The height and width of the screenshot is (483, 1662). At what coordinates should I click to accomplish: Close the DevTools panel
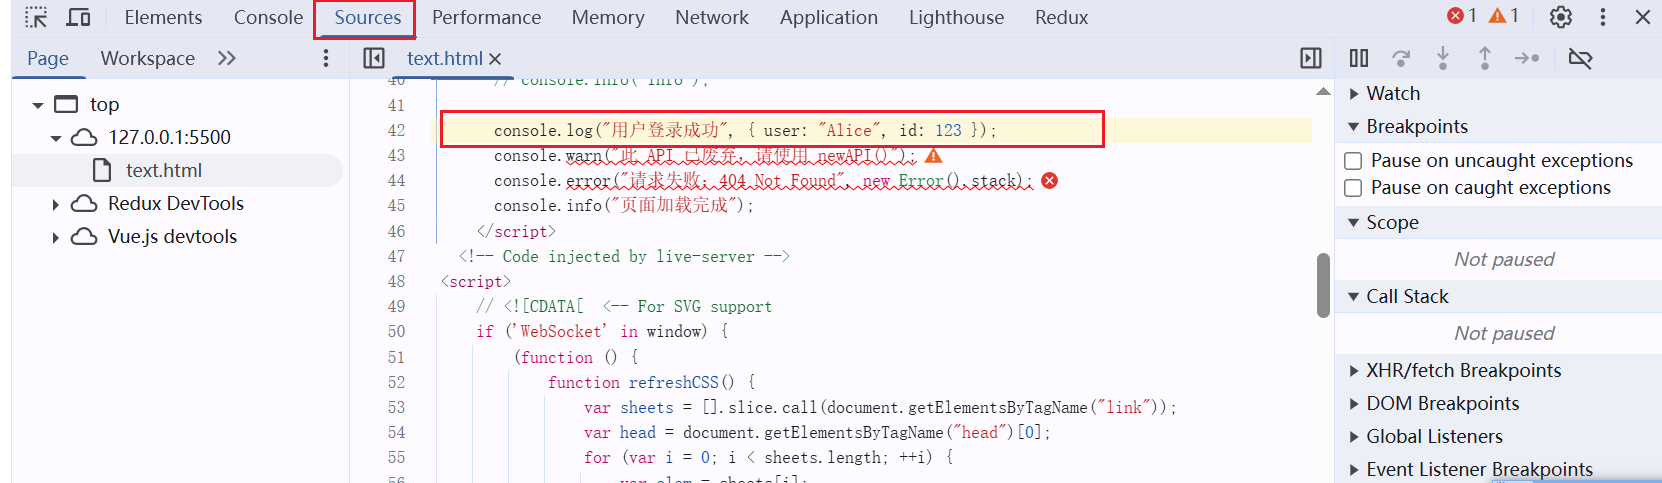tap(1643, 17)
